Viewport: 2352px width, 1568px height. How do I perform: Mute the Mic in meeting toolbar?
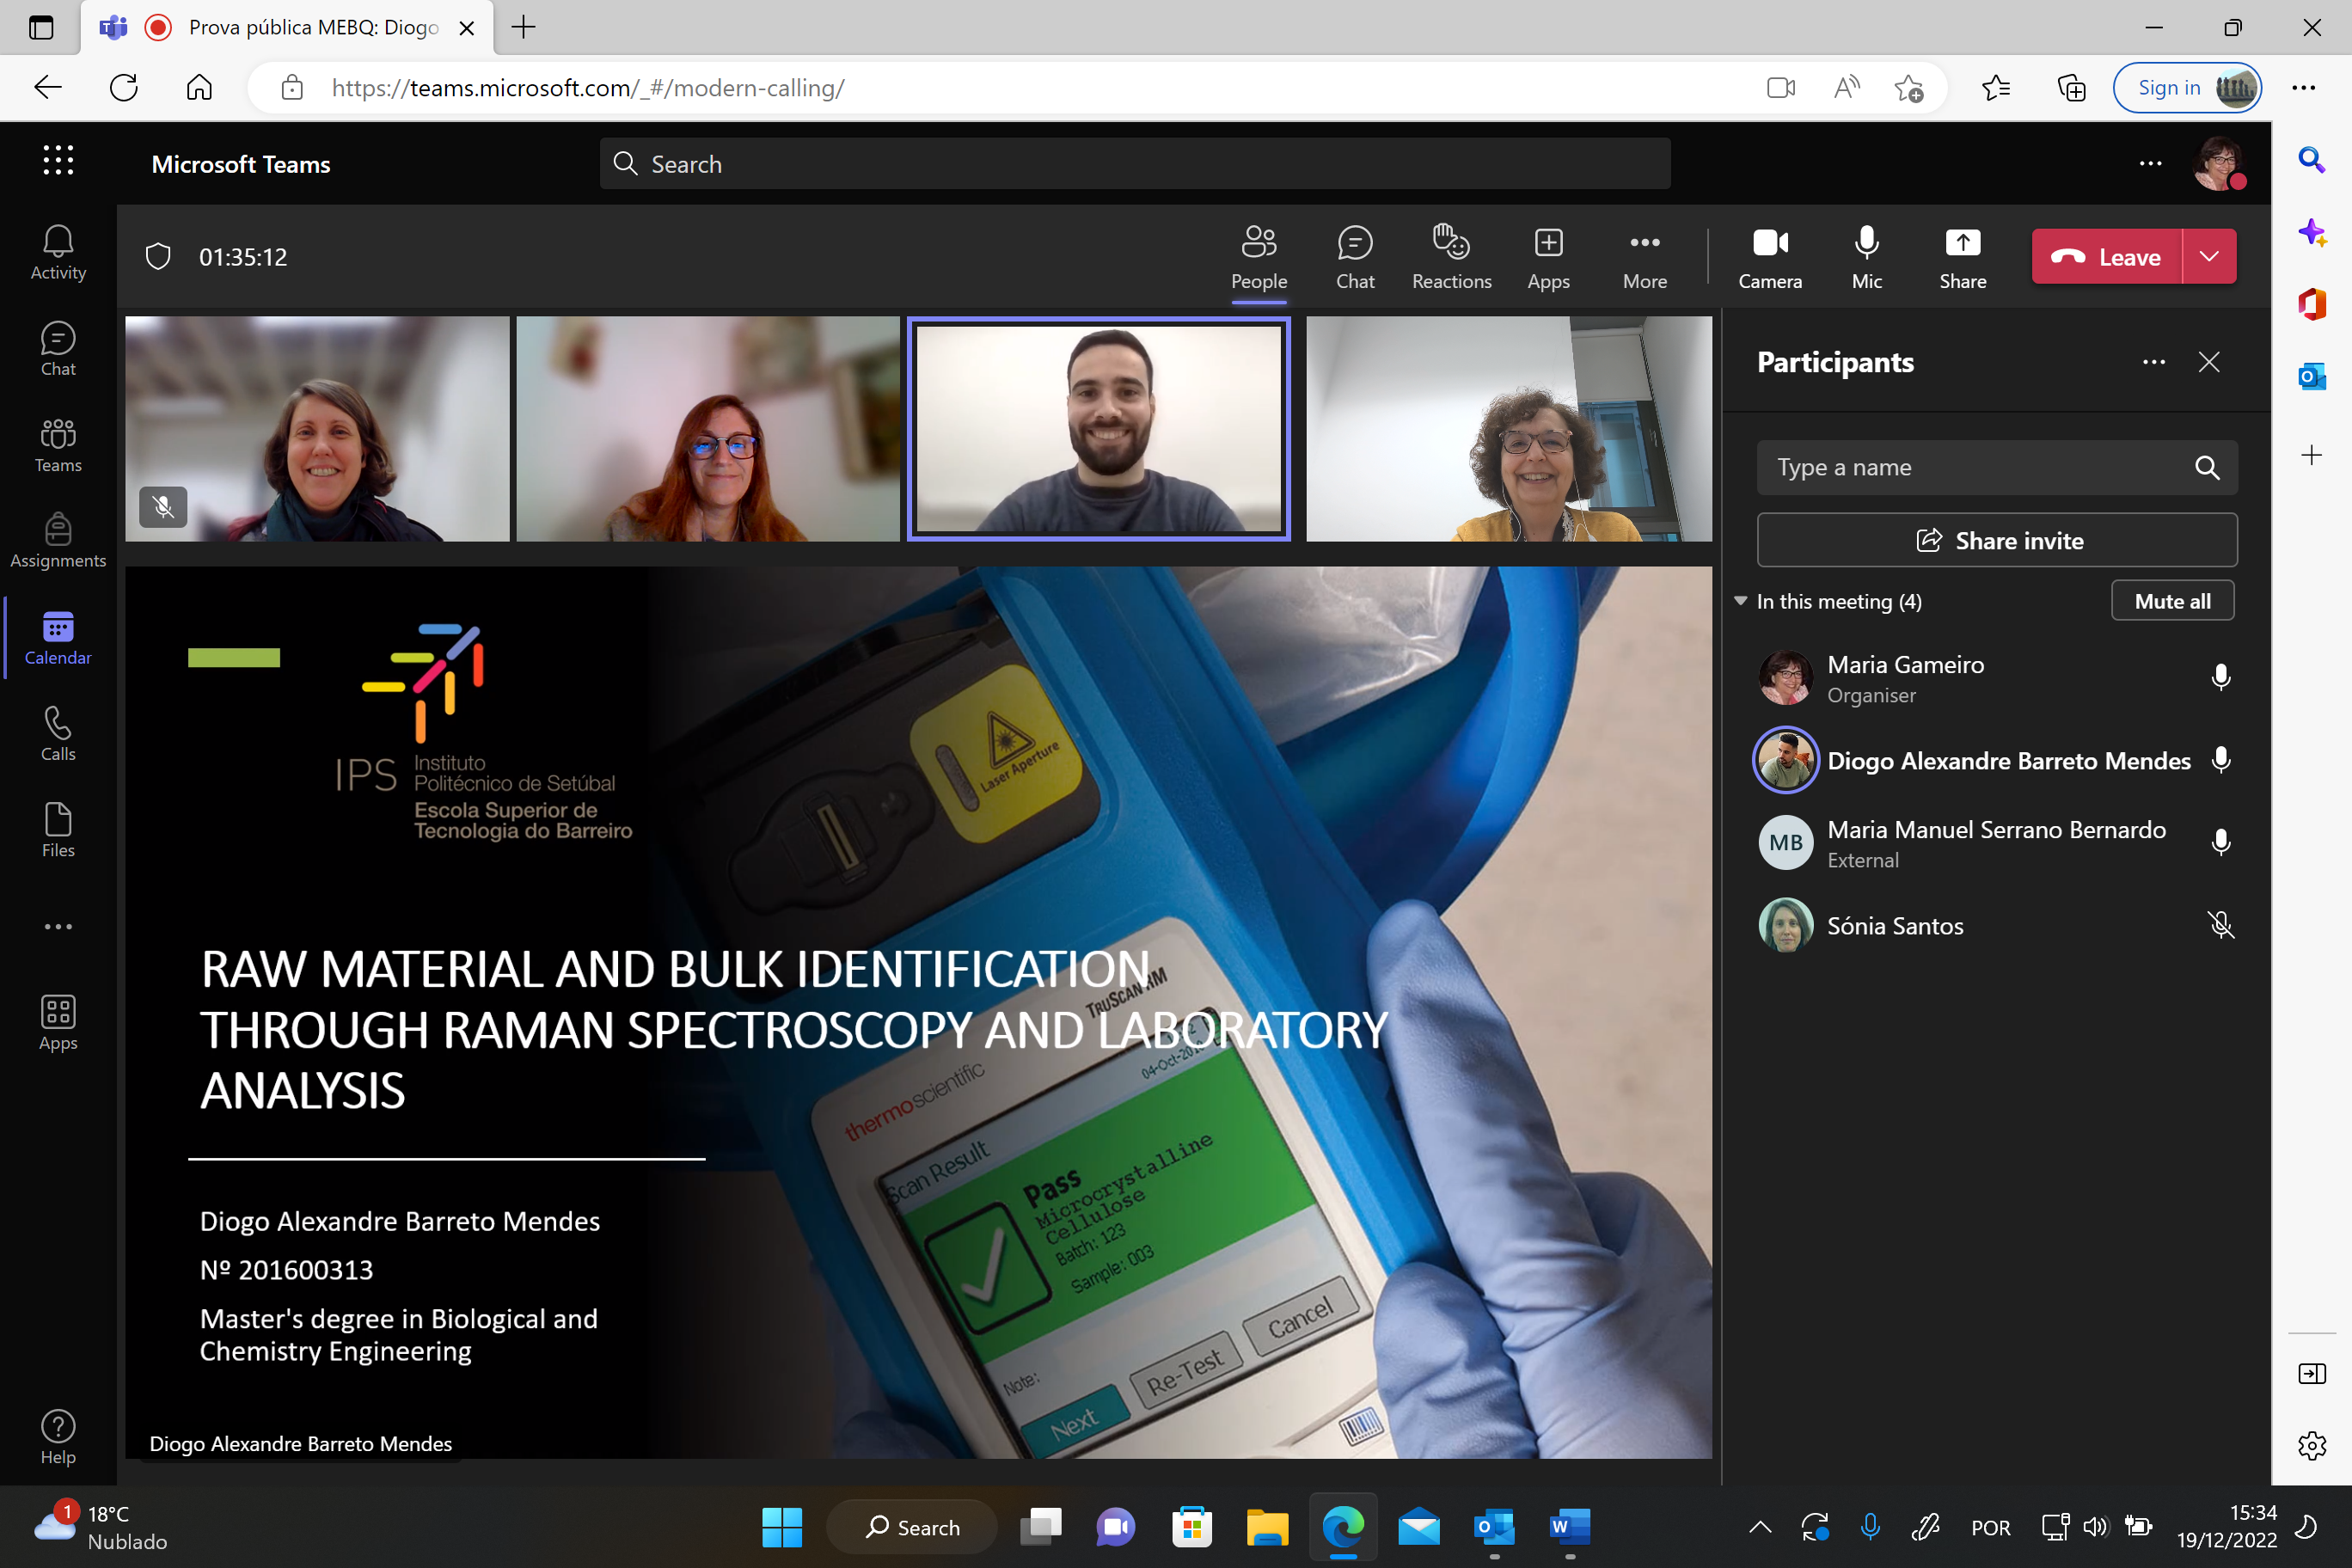pyautogui.click(x=1865, y=257)
